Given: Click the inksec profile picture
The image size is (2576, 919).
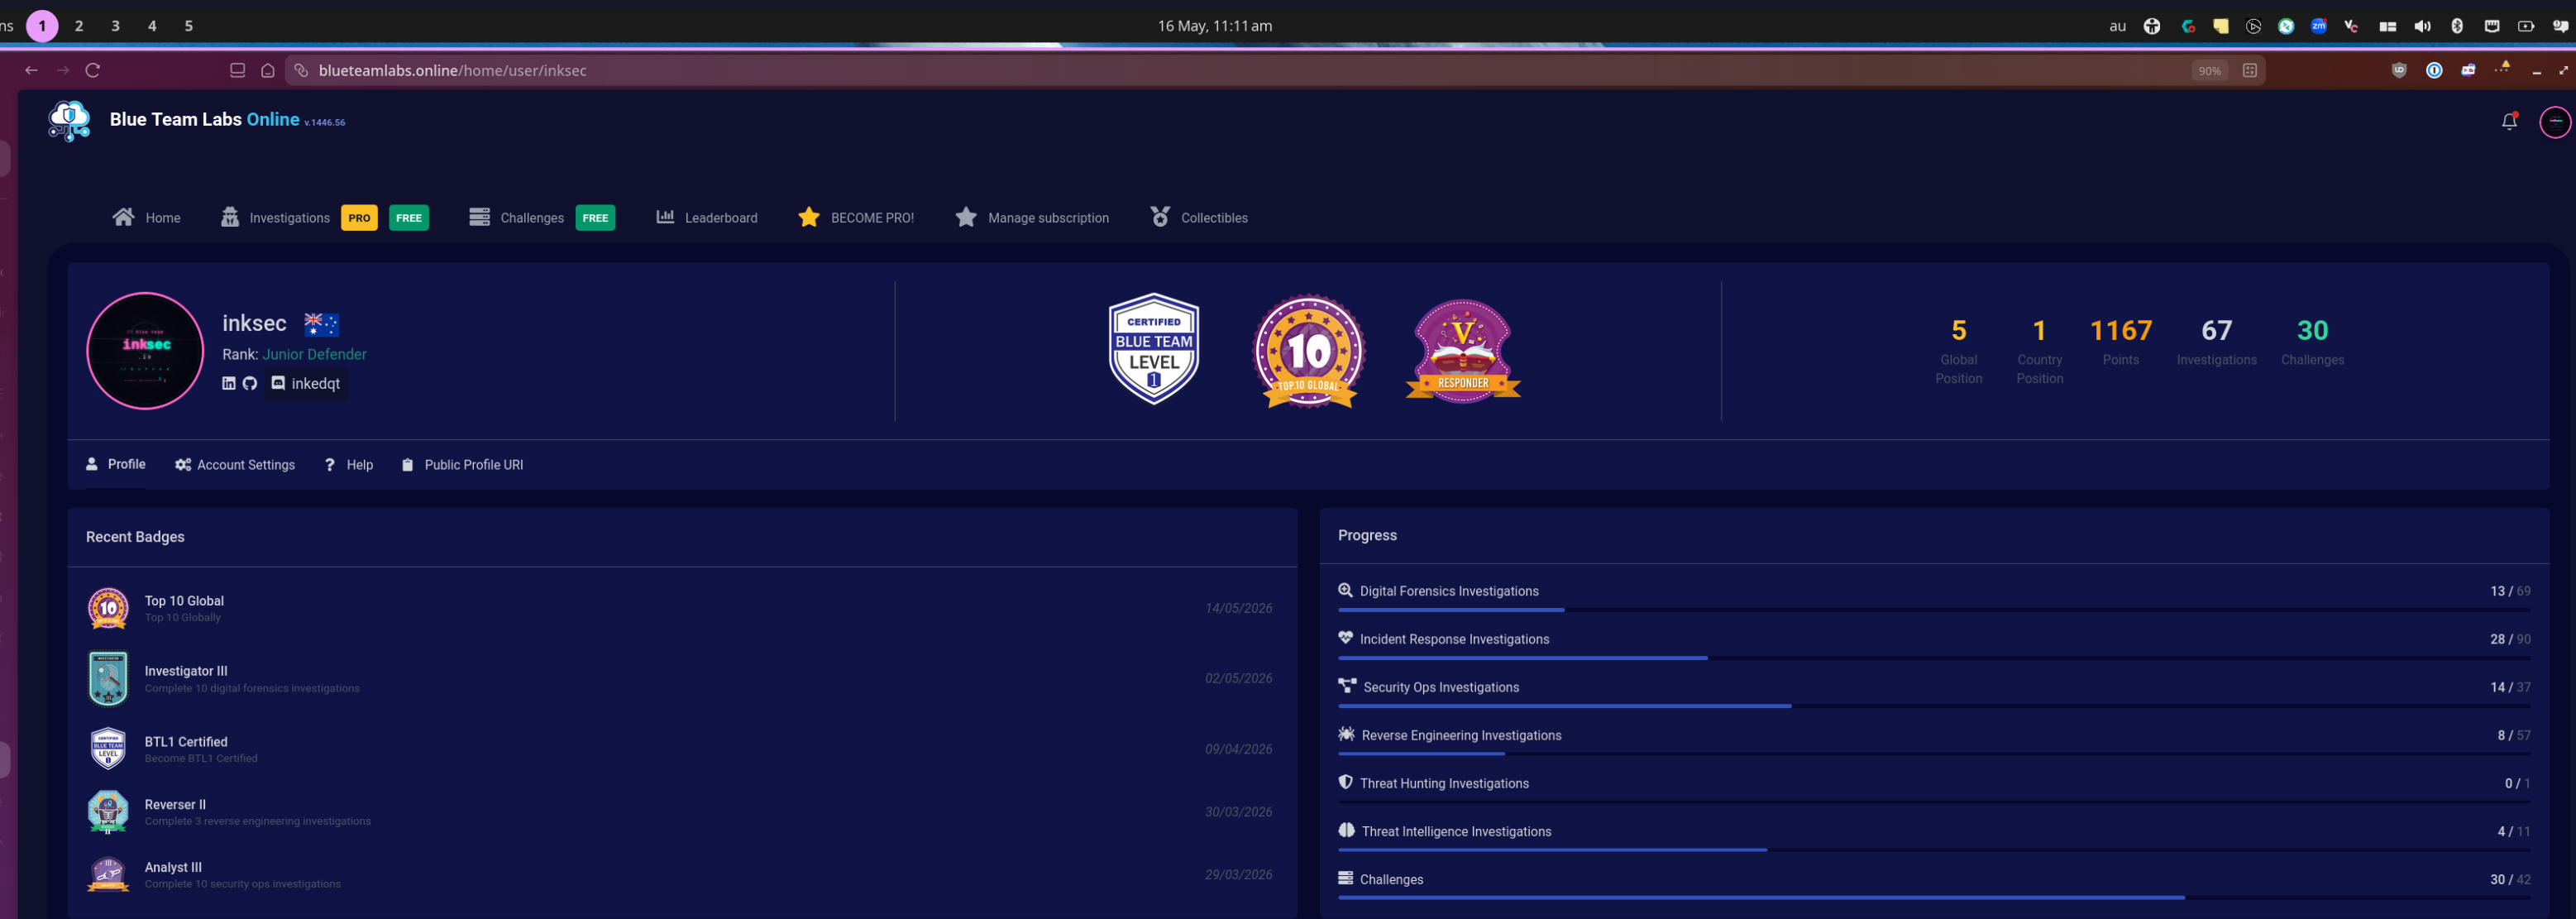Looking at the screenshot, I should [145, 351].
